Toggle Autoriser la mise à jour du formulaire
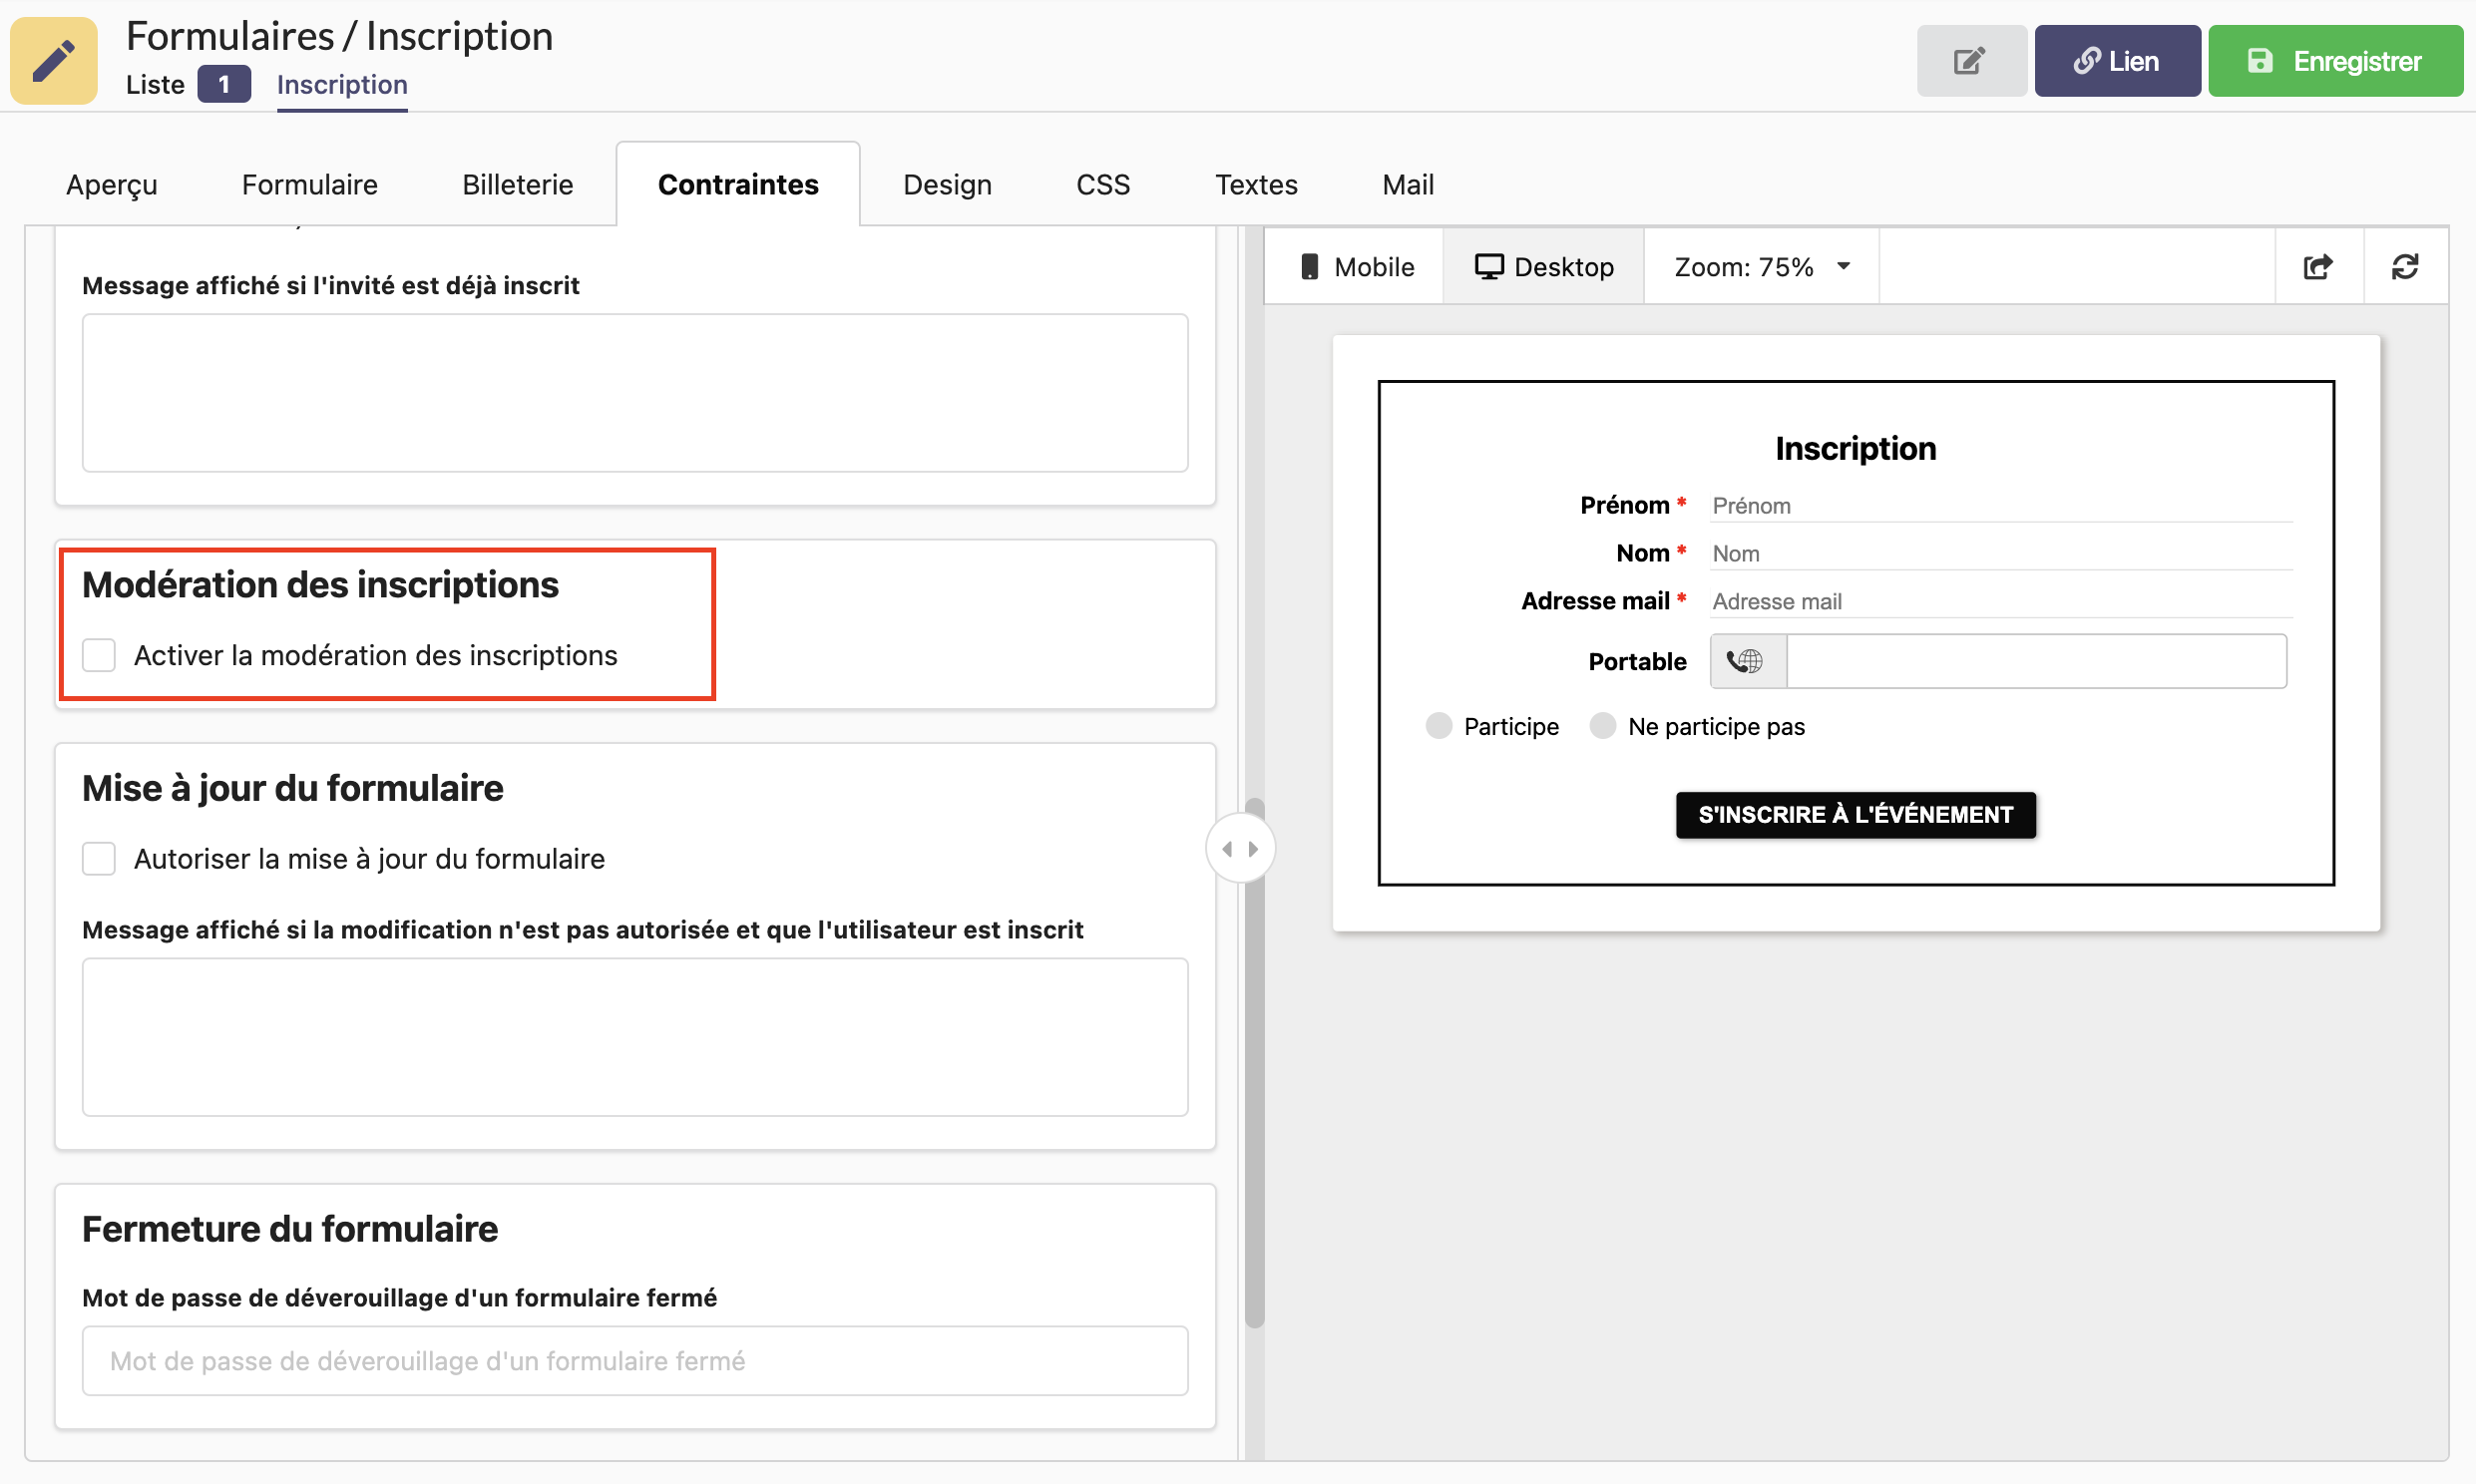Viewport: 2476px width, 1484px height. tap(101, 859)
